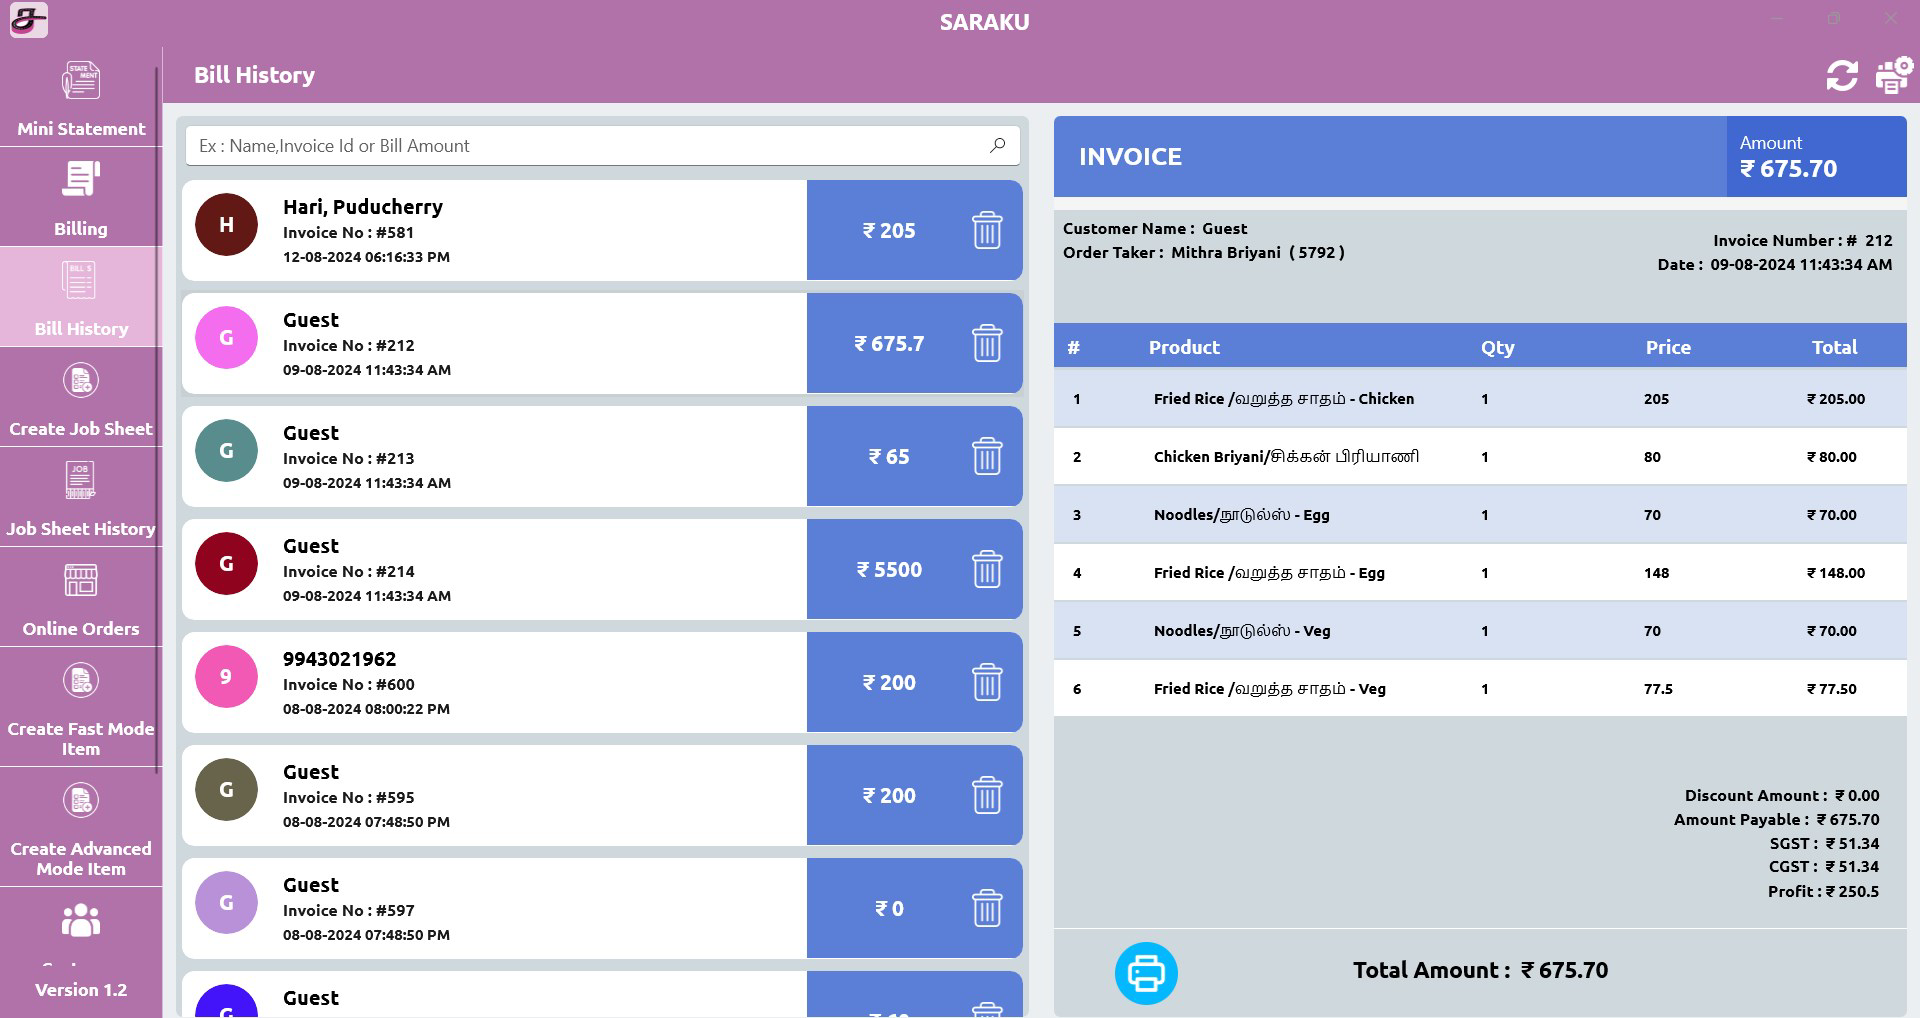The image size is (1920, 1018).
Task: Click the search magnifier icon
Action: [x=997, y=145]
